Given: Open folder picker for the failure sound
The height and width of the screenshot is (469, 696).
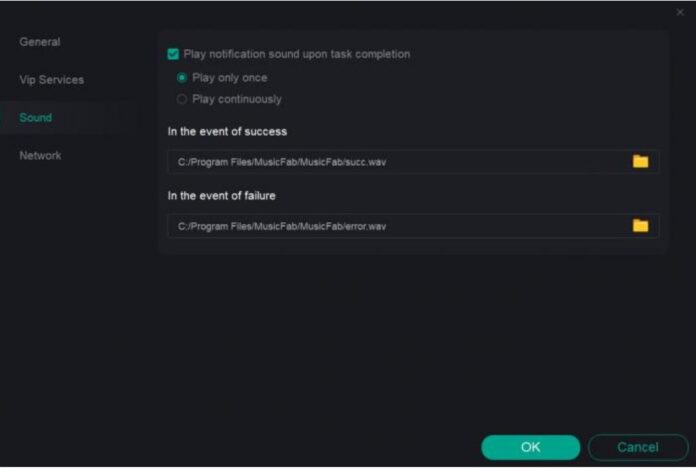Looking at the screenshot, I should point(640,225).
